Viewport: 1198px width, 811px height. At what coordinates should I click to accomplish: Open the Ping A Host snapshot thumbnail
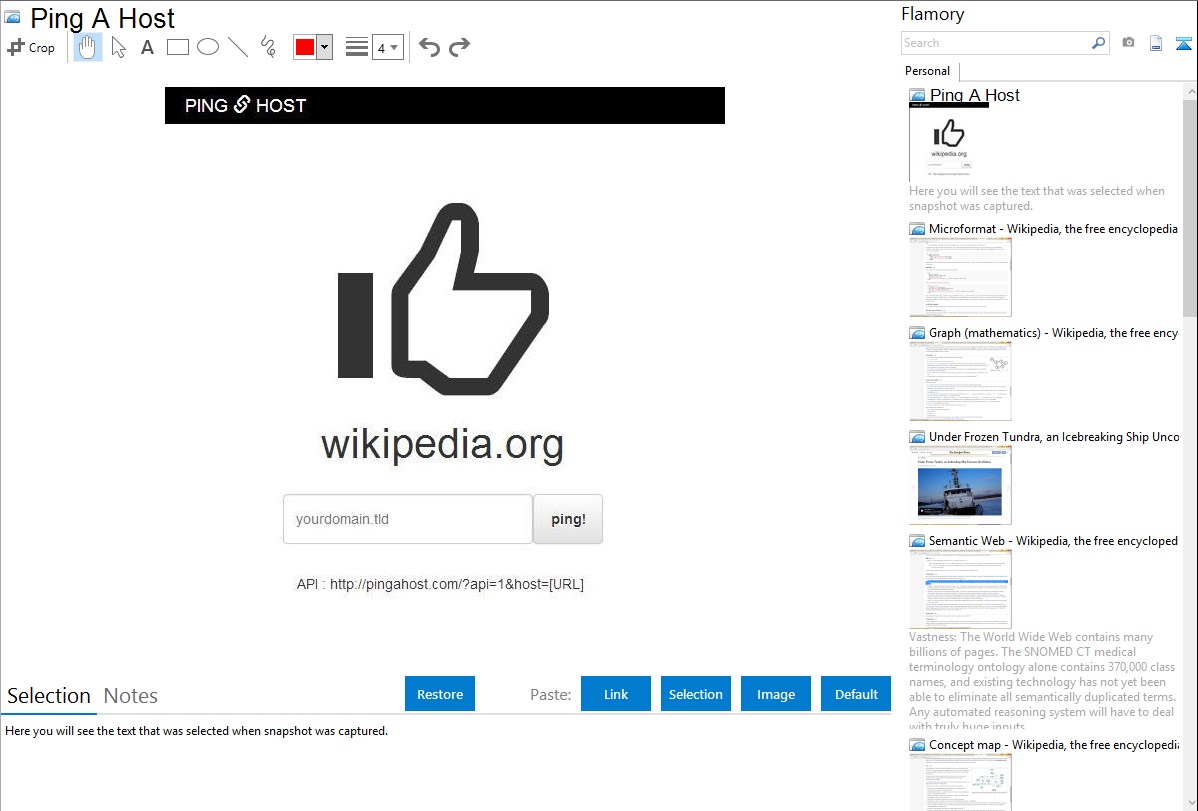point(949,143)
